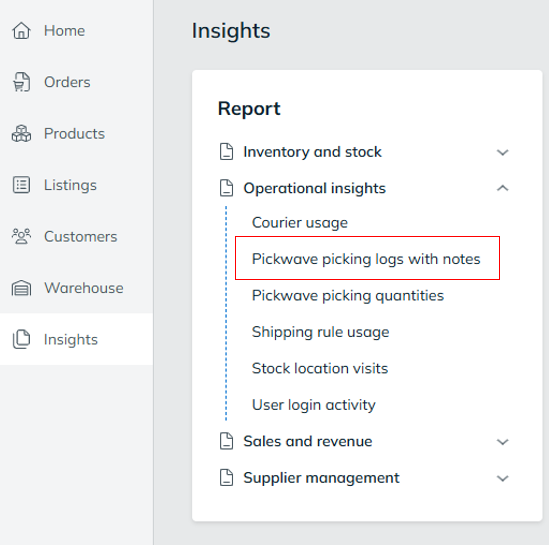Expand the Inventory and stock chevron
This screenshot has width=549, height=545.
tap(502, 152)
